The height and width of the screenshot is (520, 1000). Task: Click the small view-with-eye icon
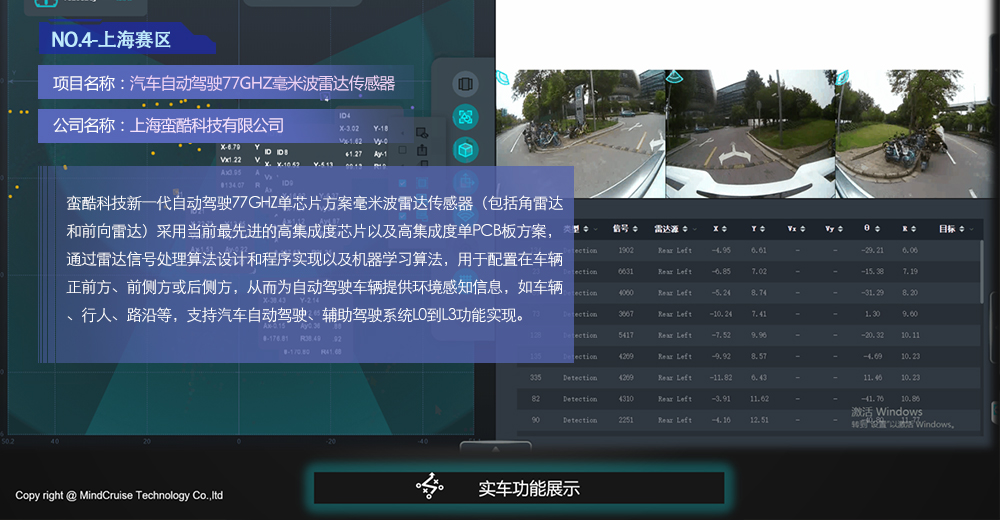tap(422, 133)
